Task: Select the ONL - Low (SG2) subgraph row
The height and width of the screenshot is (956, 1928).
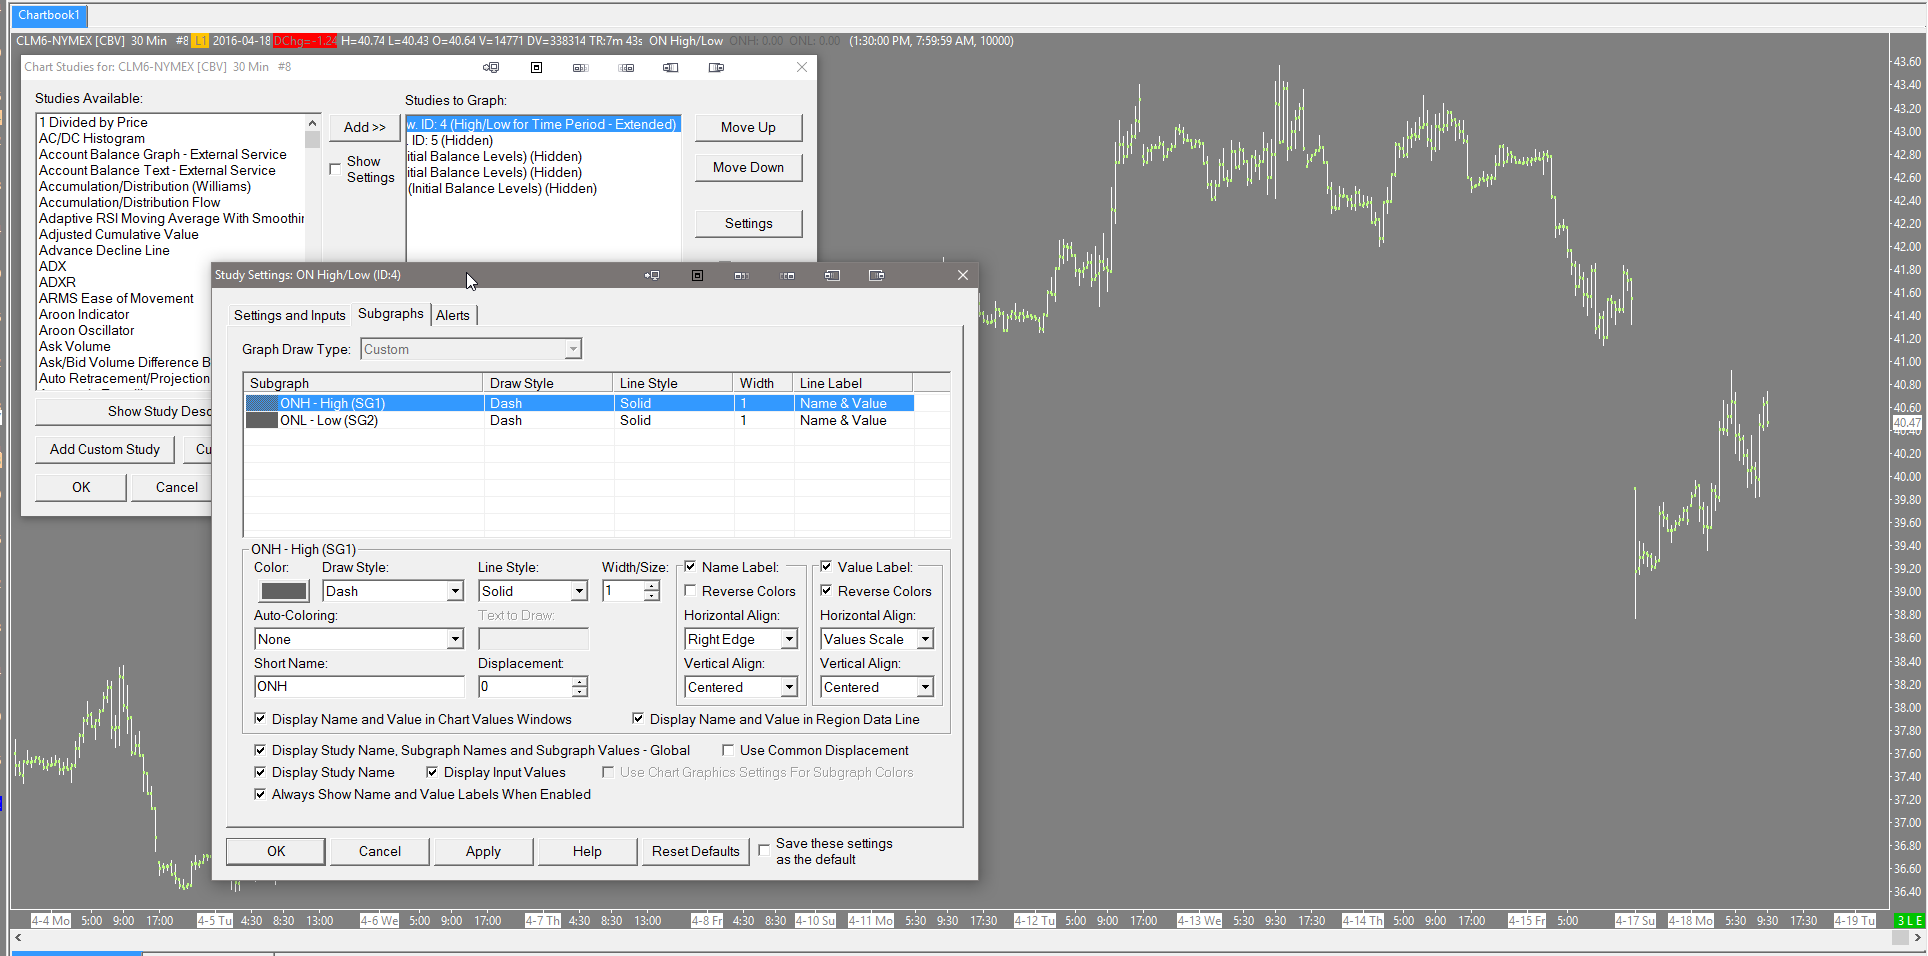Action: click(x=329, y=421)
